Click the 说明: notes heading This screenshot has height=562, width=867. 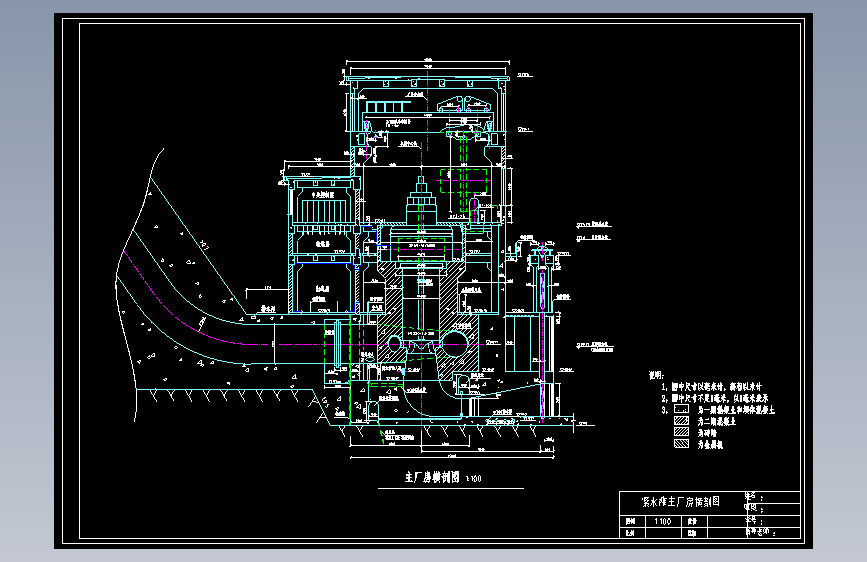(656, 376)
